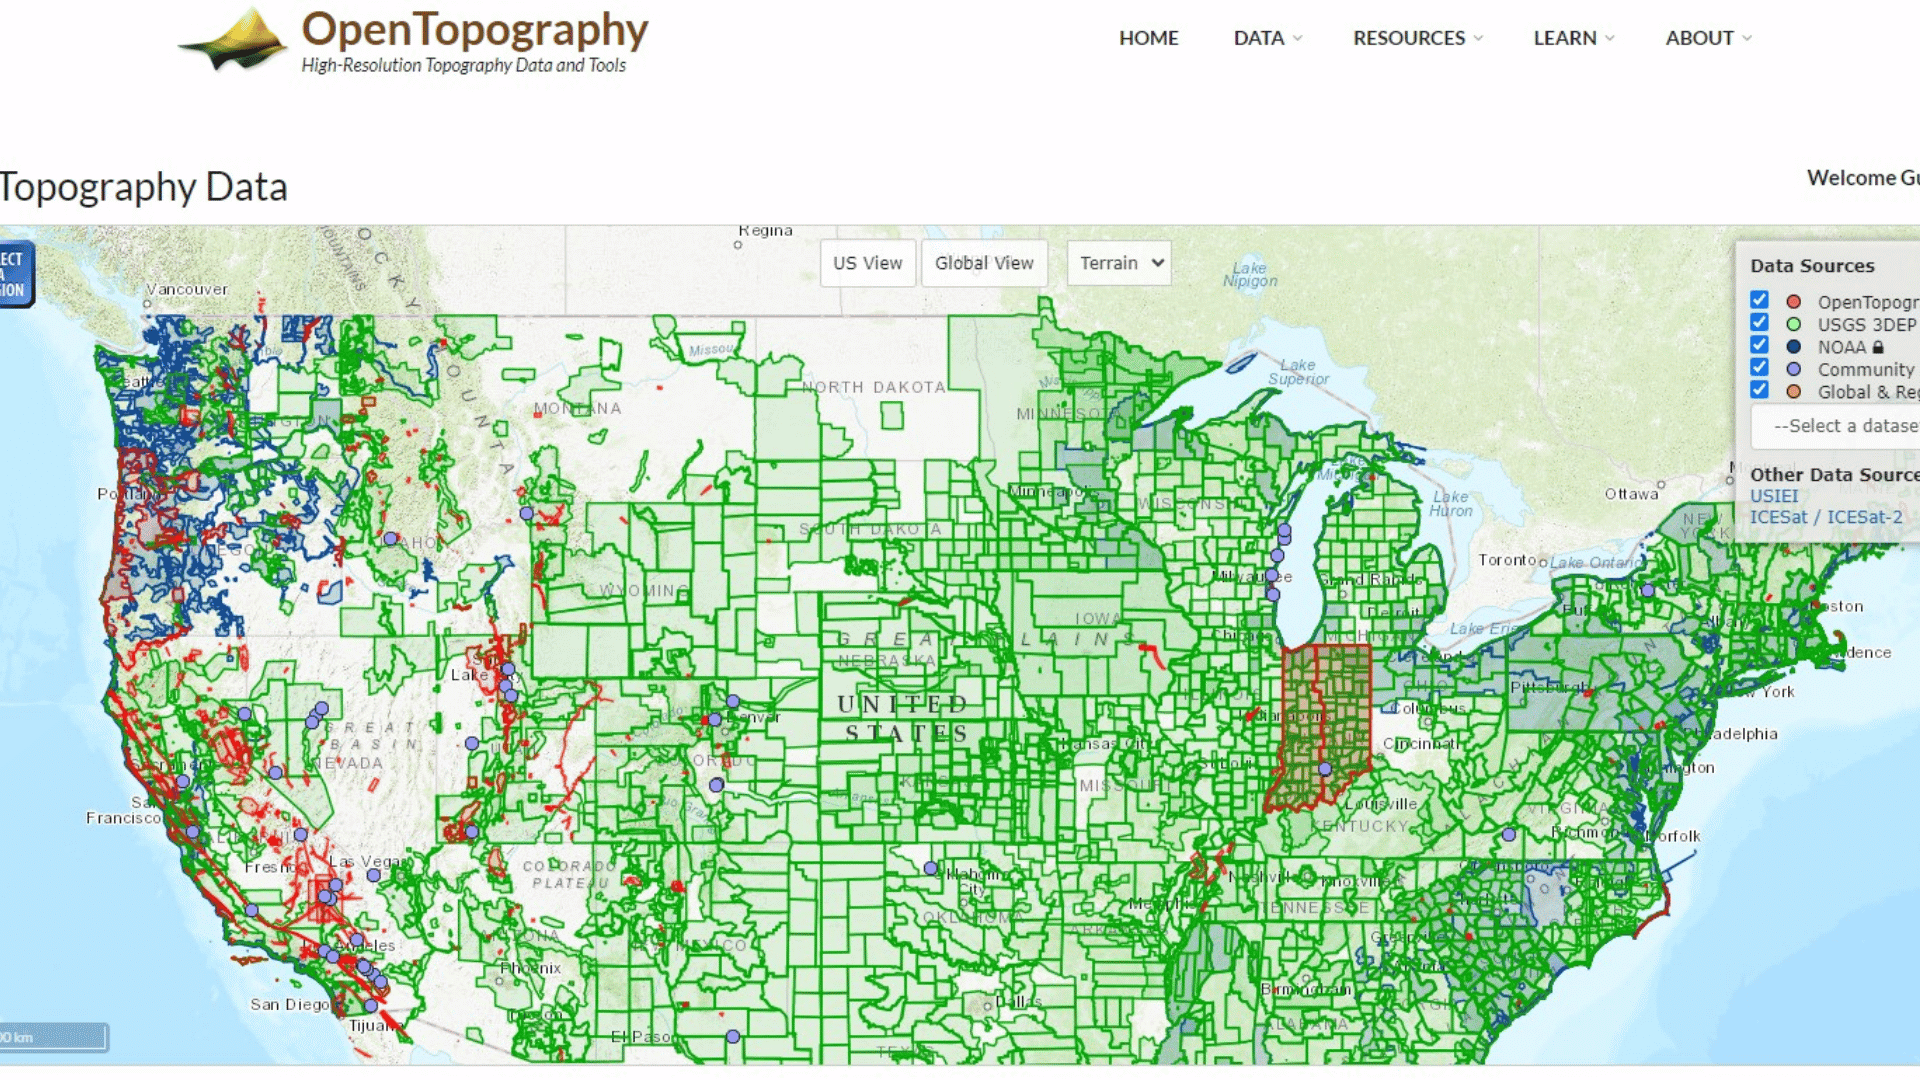
Task: Click the map scale bar
Action: coord(53,1037)
